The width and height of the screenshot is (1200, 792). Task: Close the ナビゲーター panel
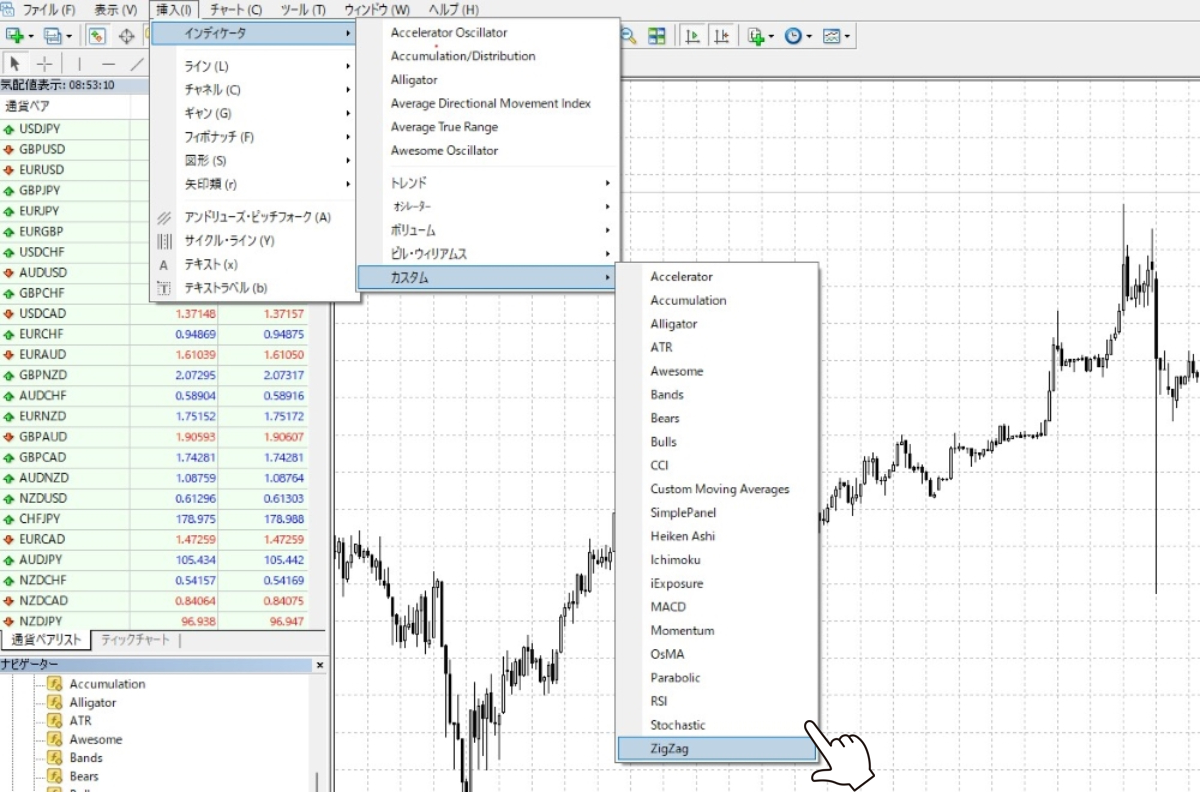pyautogui.click(x=320, y=665)
